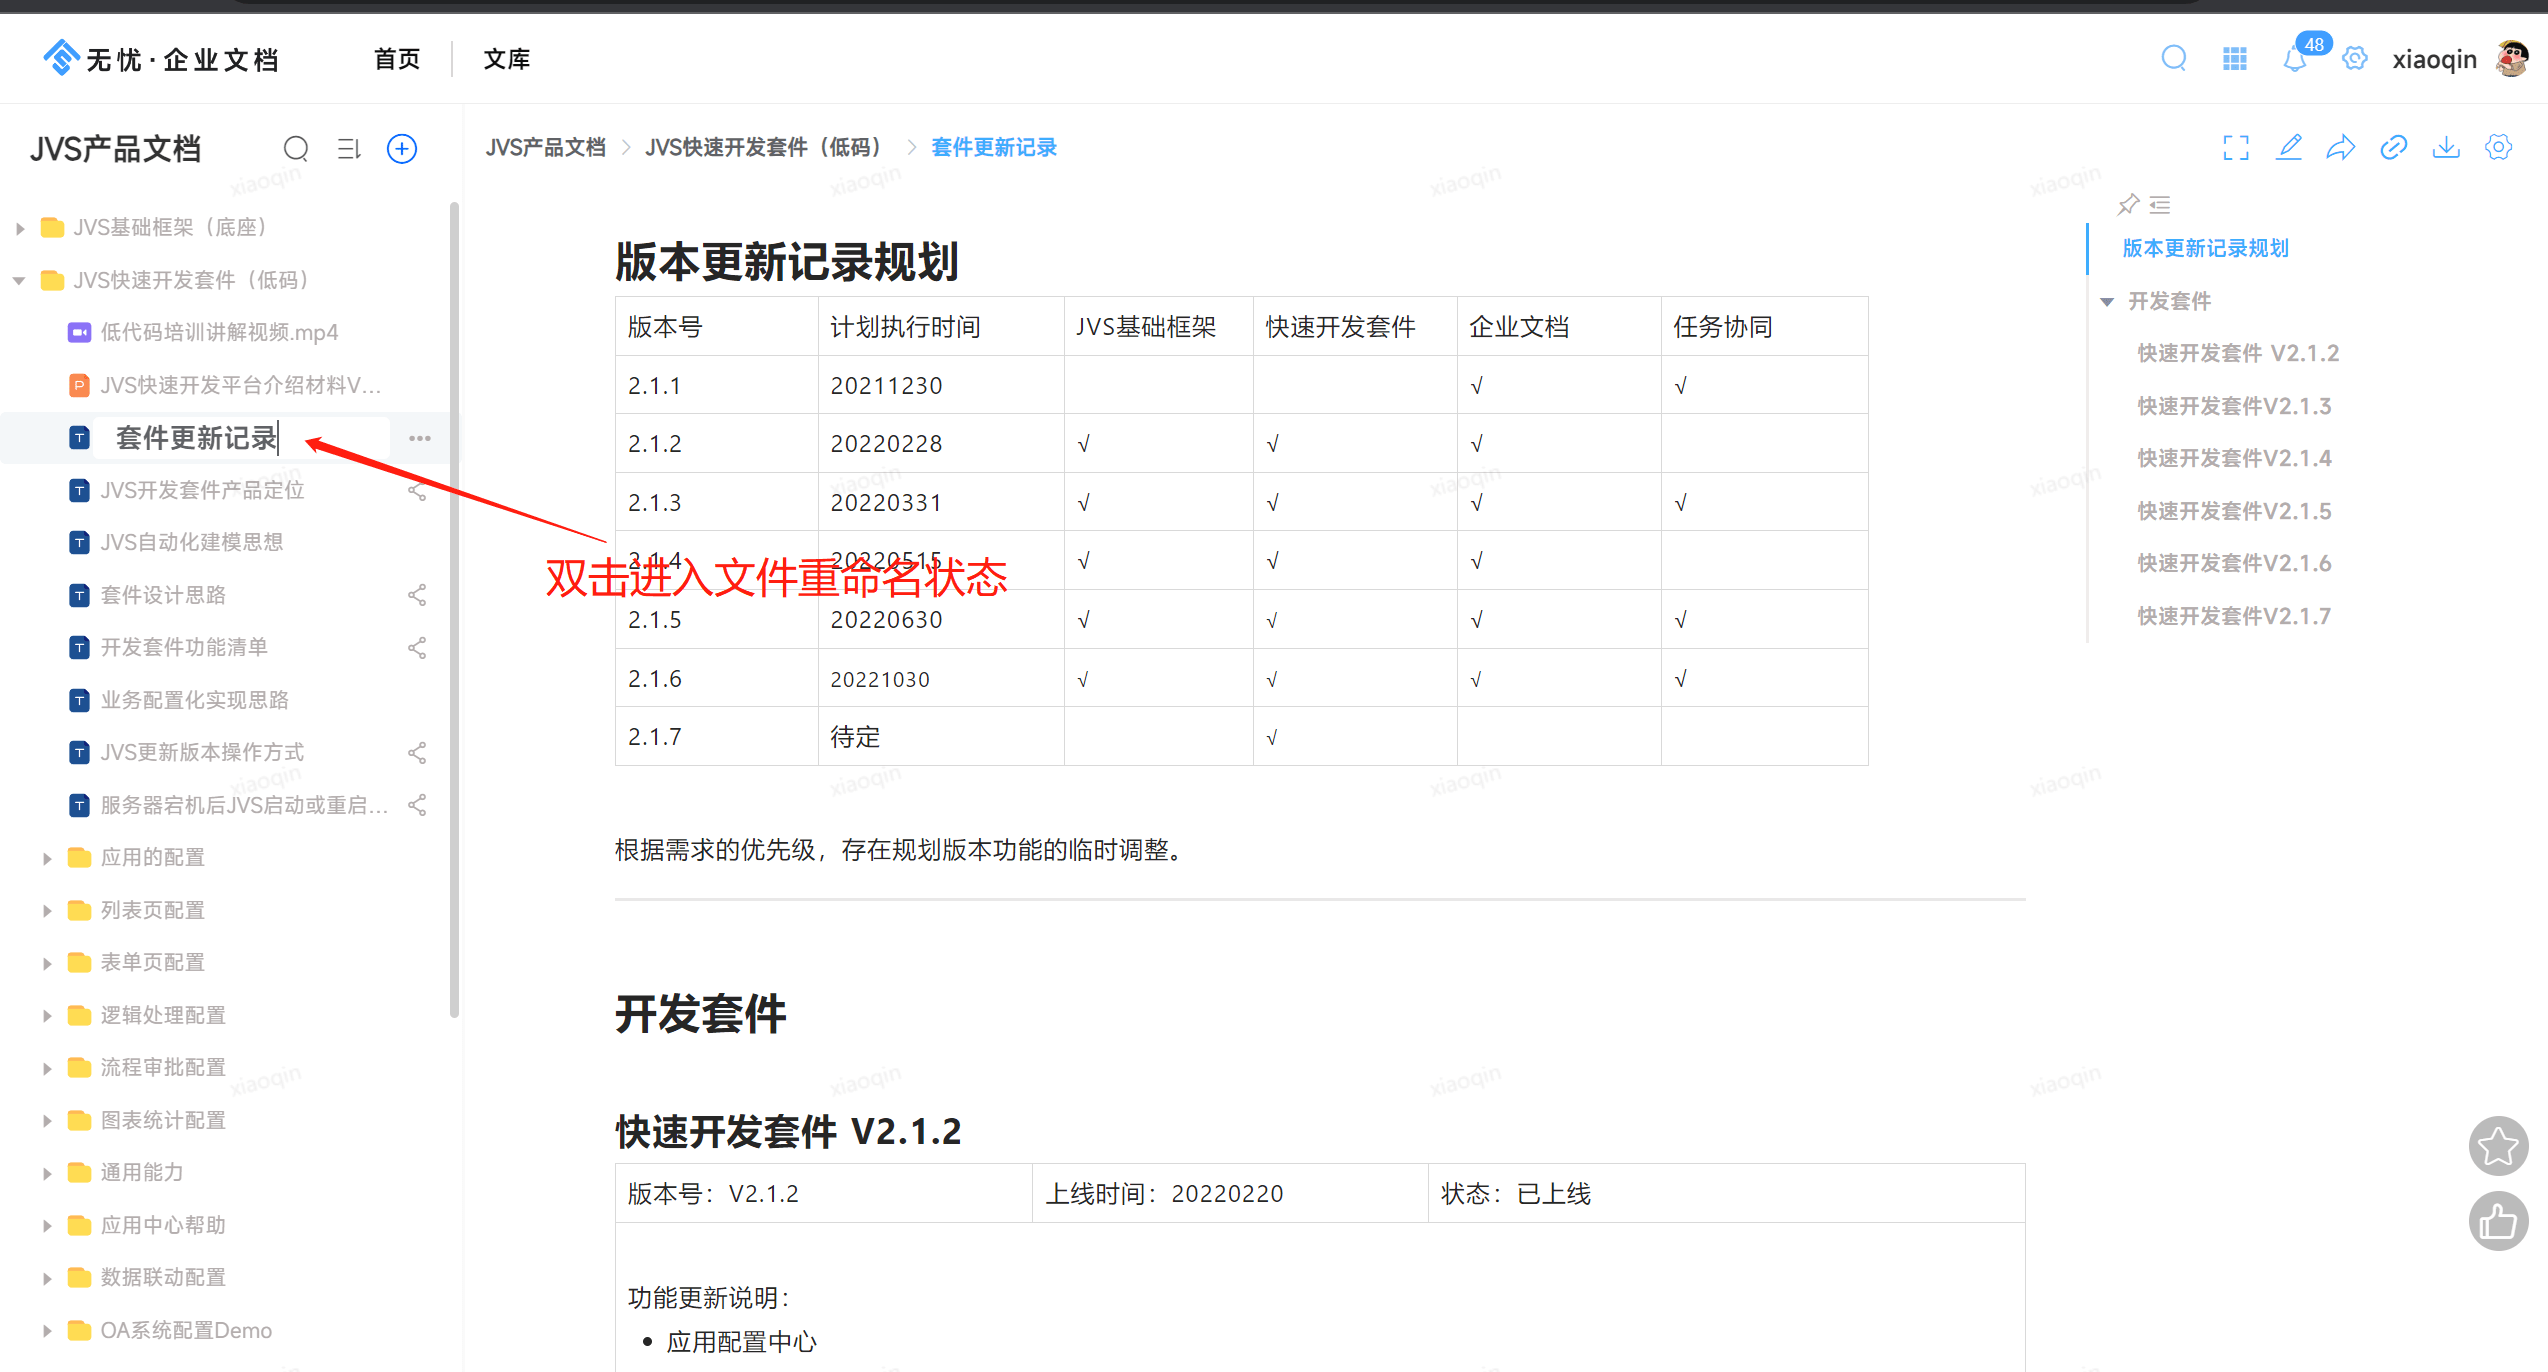Jump to 快速开发套件V2.1.5 outline link
This screenshot has height=1372, width=2548.
pos(2234,511)
